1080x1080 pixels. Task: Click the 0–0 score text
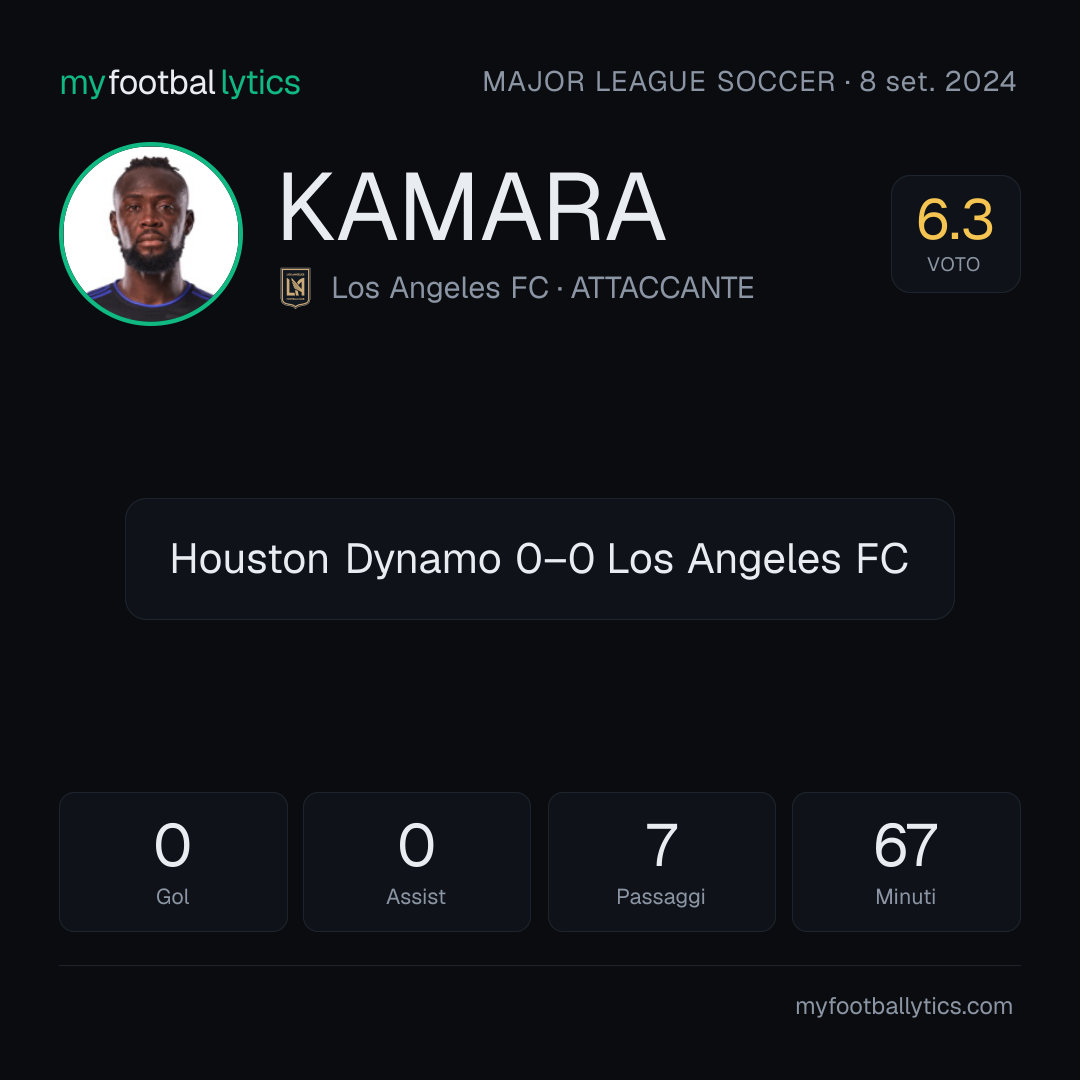[554, 559]
